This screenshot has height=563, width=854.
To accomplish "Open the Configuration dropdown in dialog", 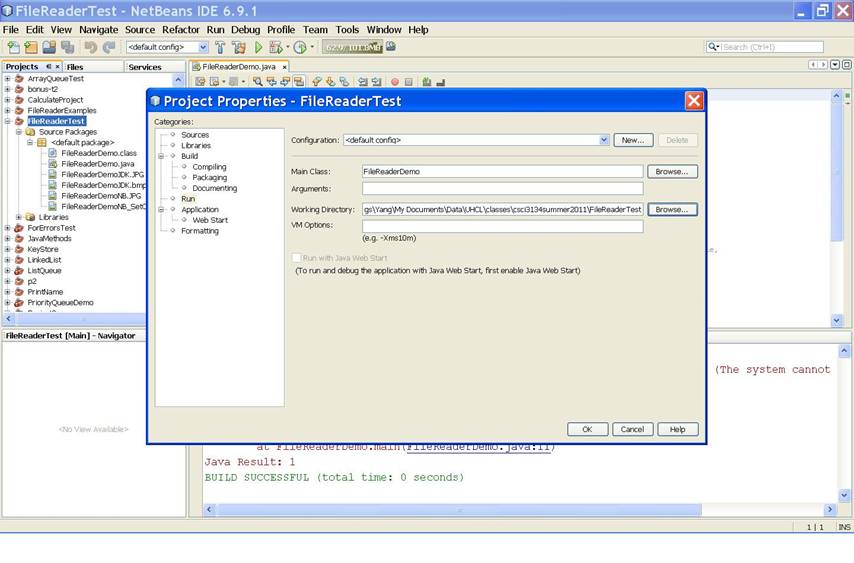I will click(x=603, y=140).
